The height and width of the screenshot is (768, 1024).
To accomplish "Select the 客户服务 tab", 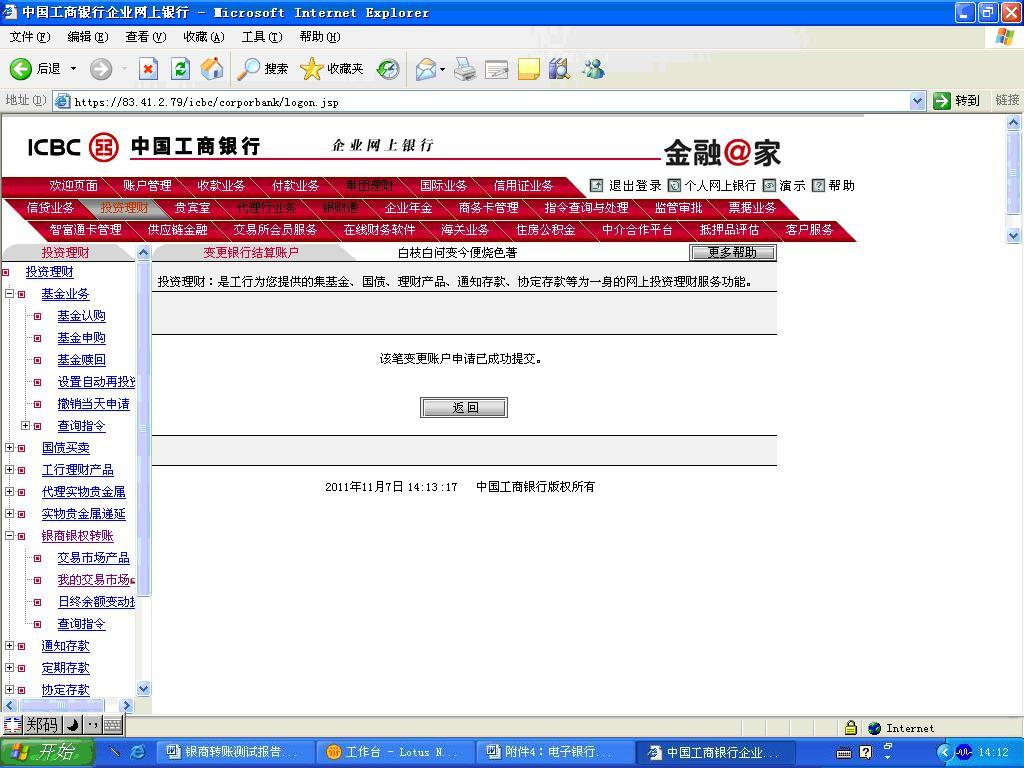I will (x=809, y=230).
